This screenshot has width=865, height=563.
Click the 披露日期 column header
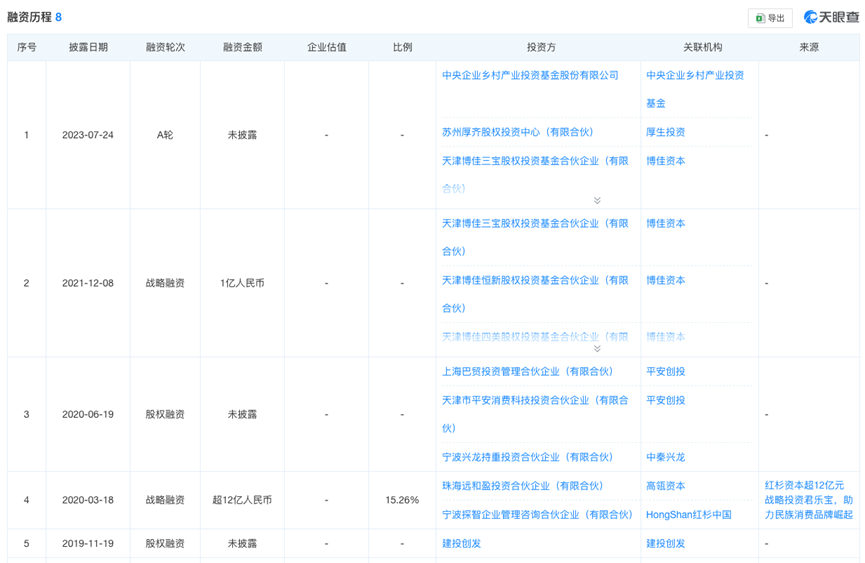[88, 47]
